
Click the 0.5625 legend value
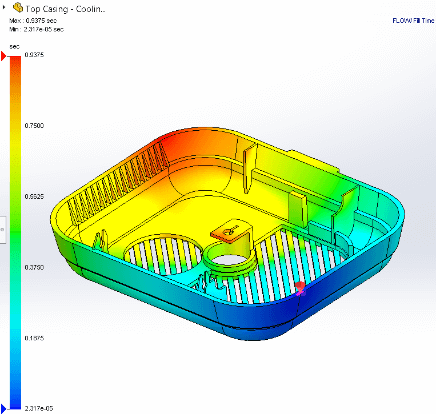click(x=34, y=196)
